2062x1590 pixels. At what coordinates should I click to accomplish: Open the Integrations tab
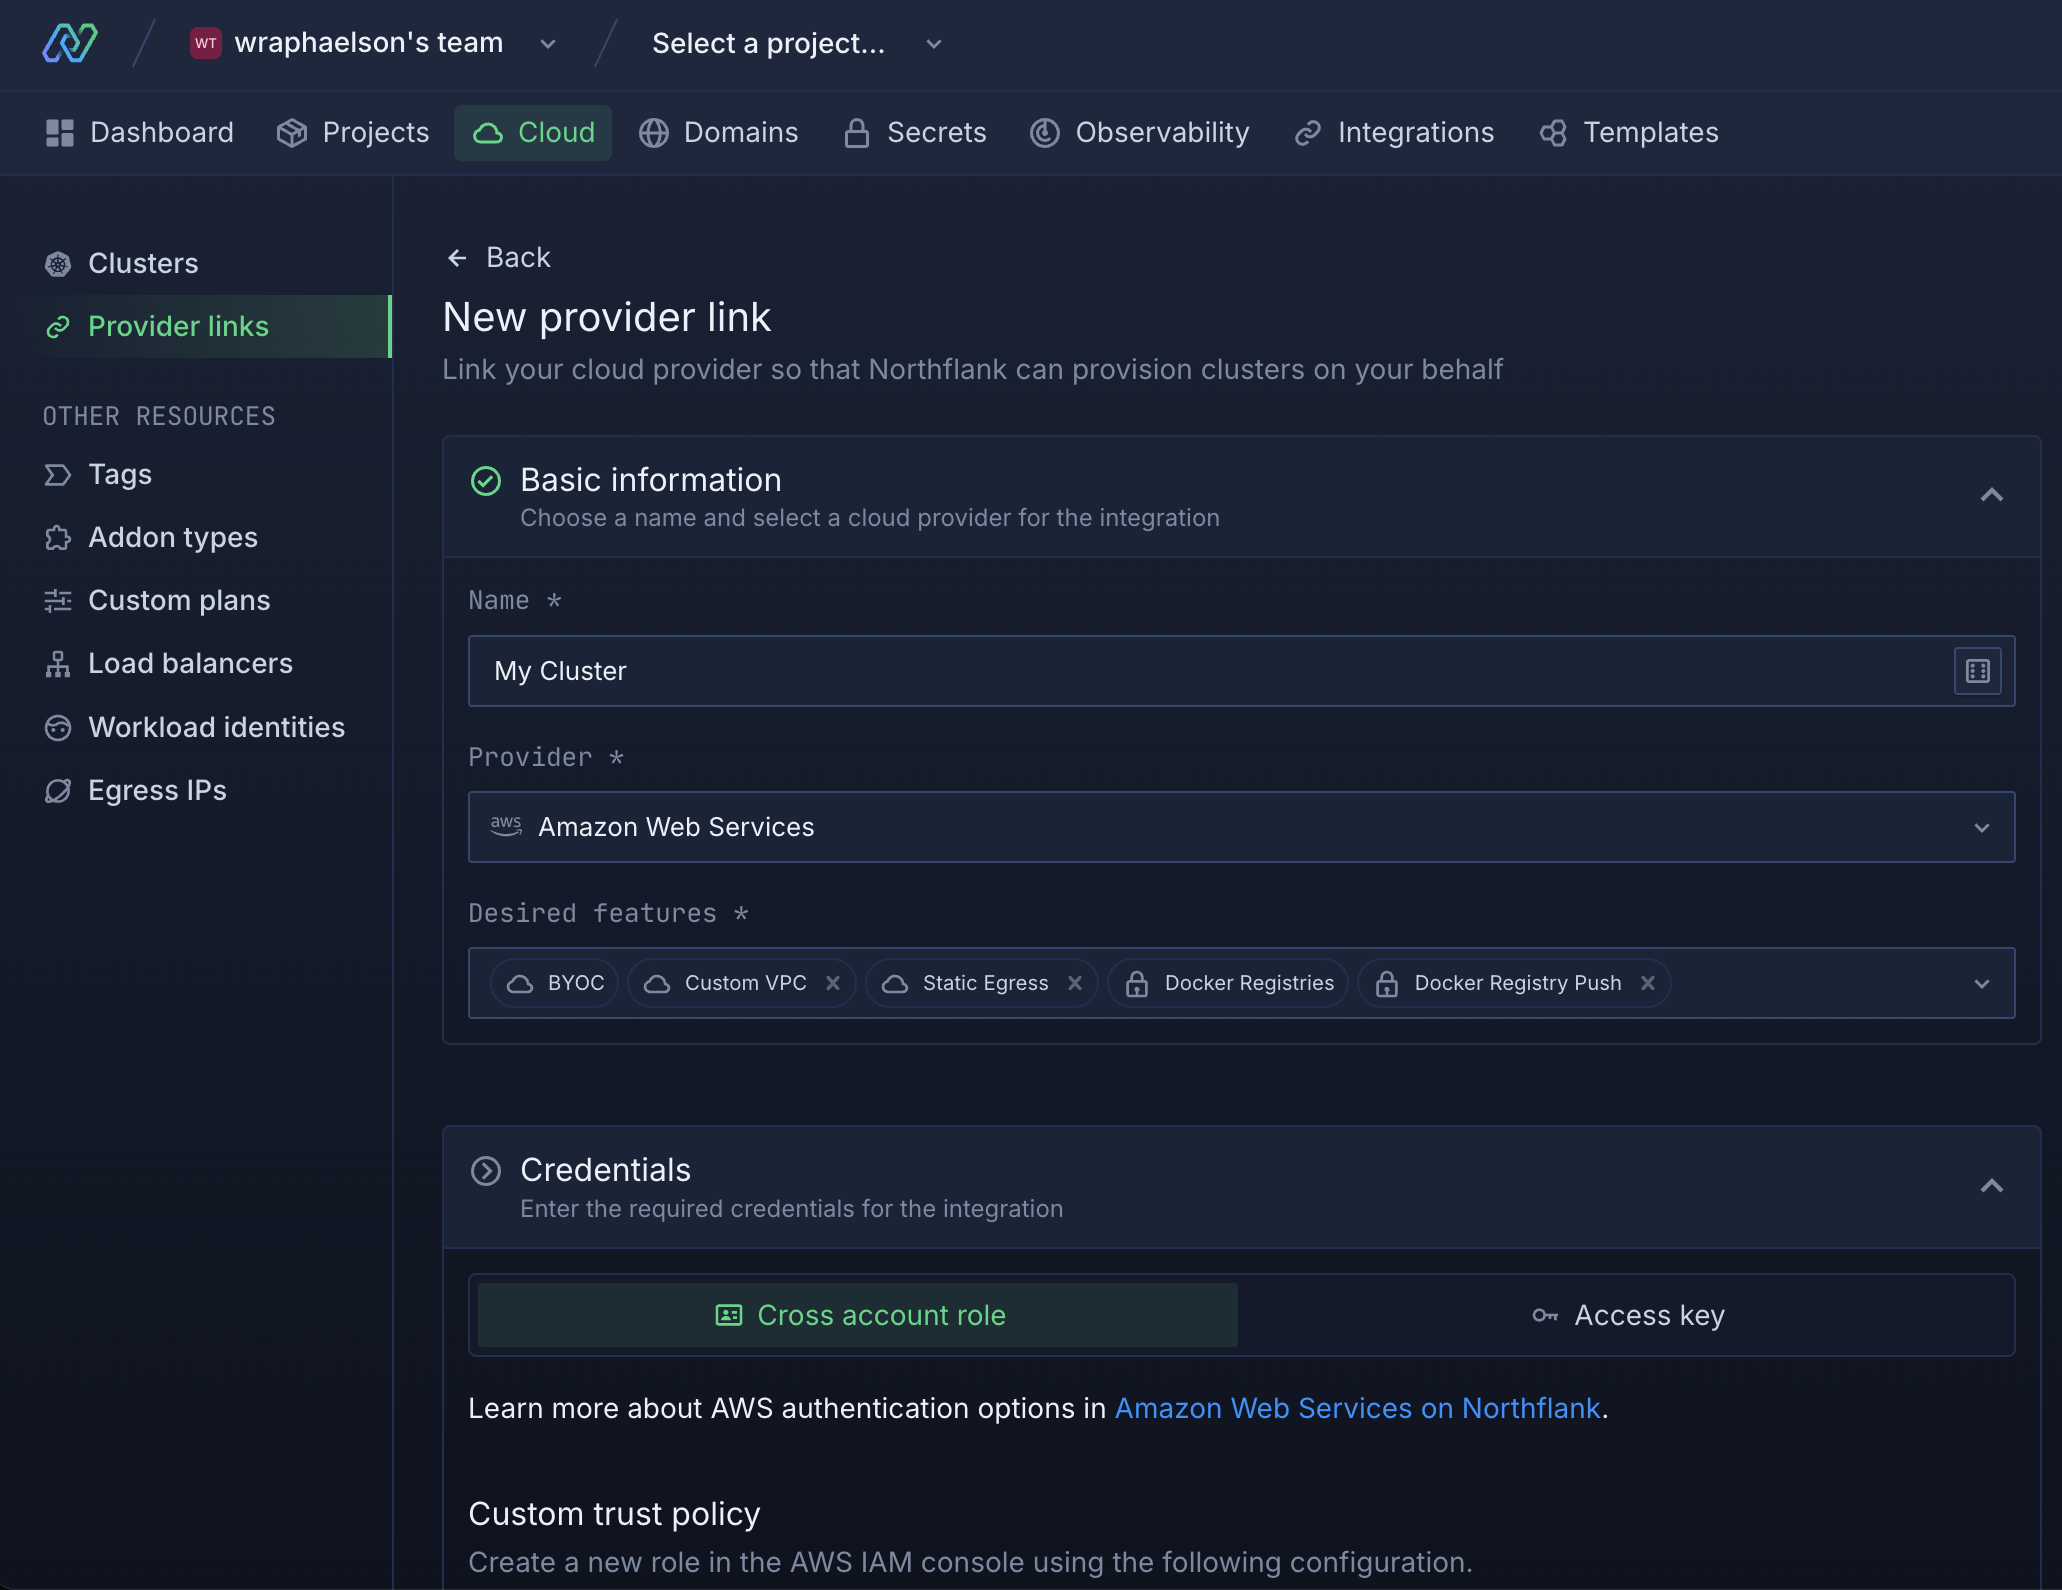click(1395, 132)
